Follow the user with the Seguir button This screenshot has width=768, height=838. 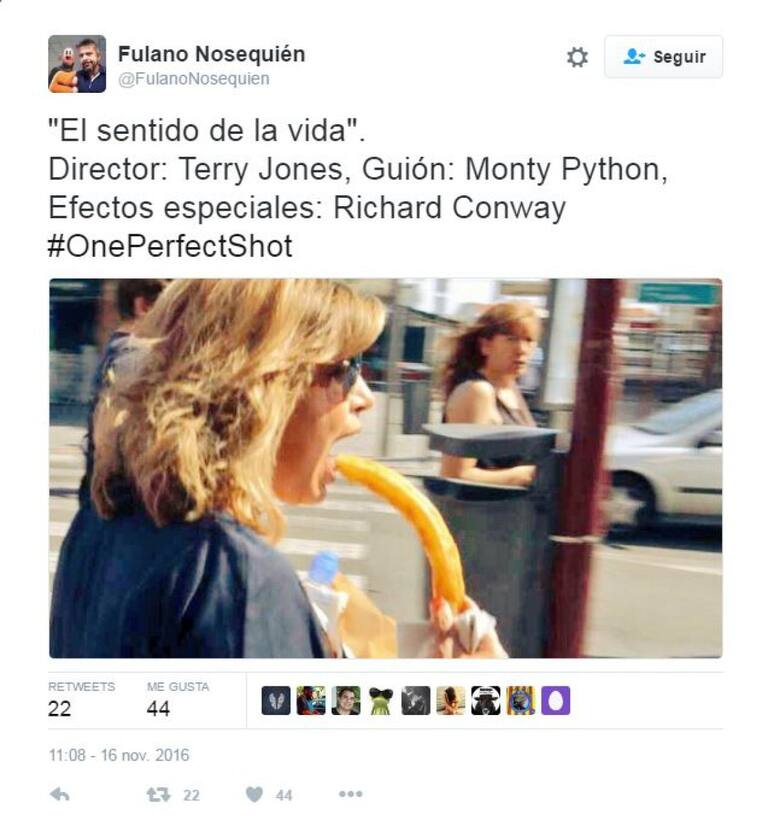(663, 57)
